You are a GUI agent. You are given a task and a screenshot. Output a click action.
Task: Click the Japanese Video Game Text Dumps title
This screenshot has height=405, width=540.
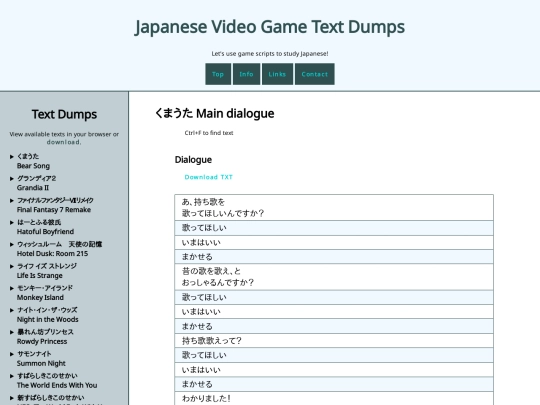[x=270, y=27]
